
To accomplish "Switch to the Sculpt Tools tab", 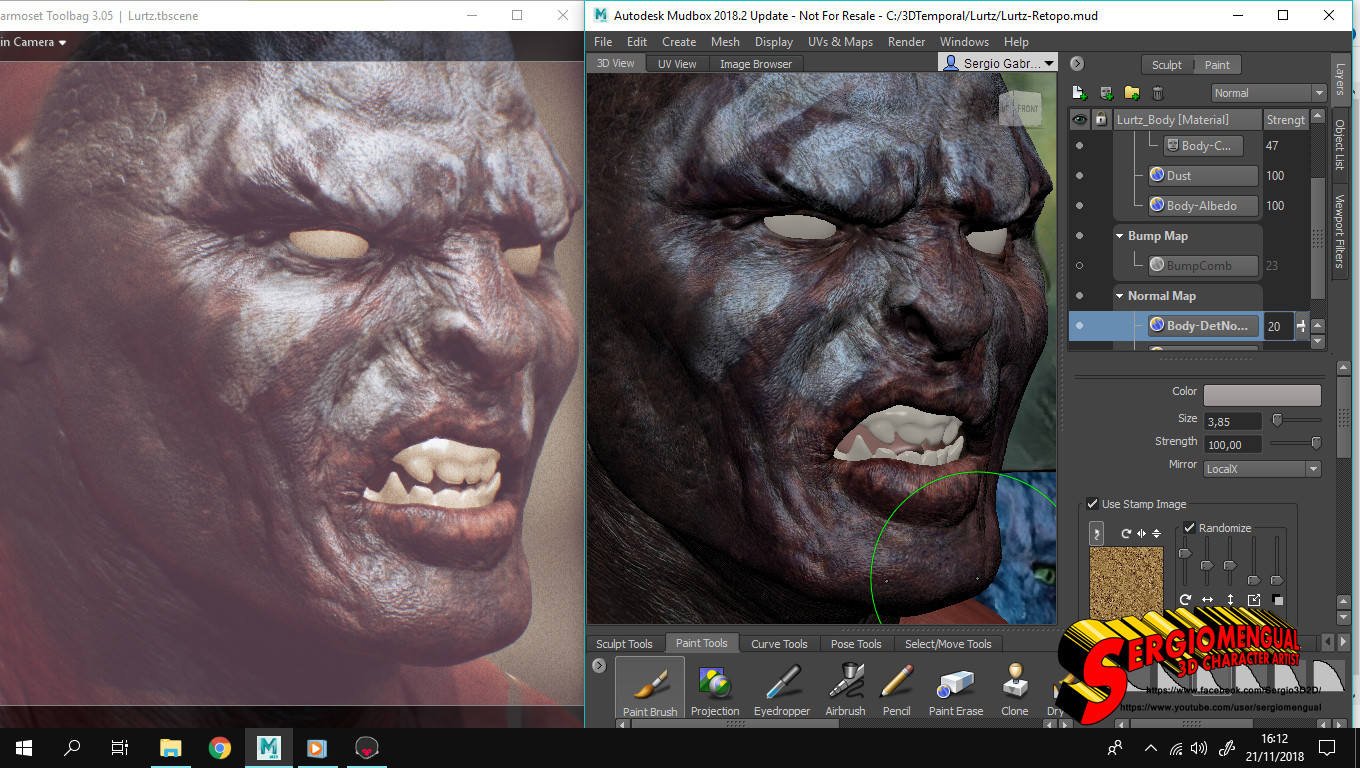I will pos(625,644).
